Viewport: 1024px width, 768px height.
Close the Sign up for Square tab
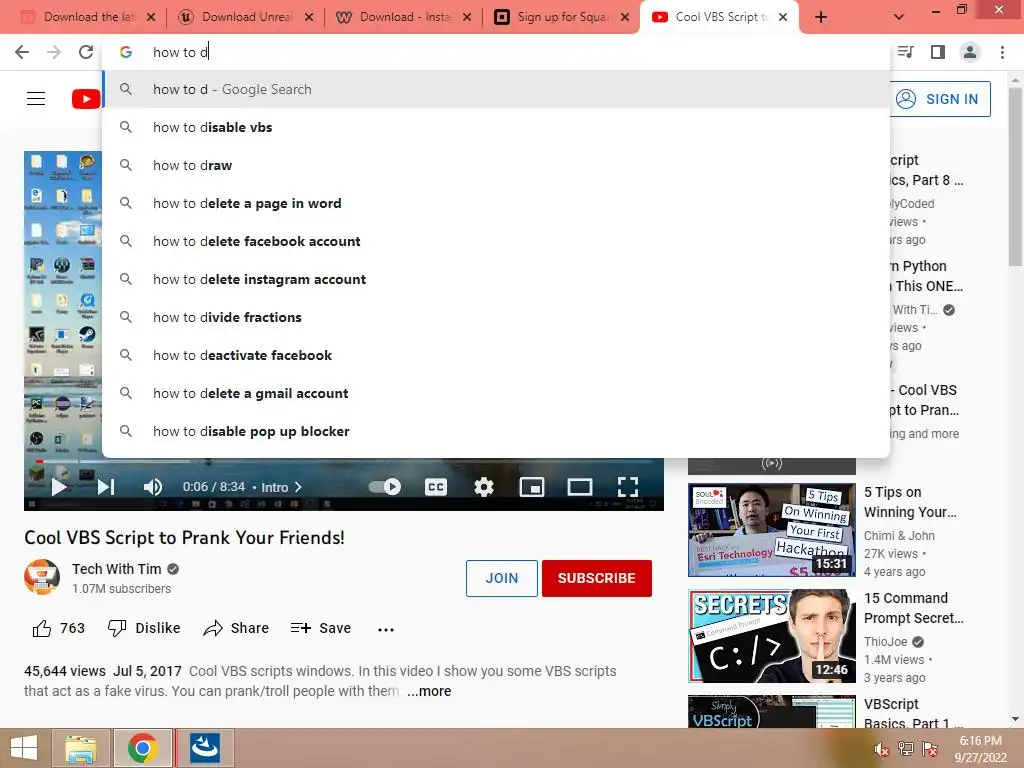tap(625, 17)
